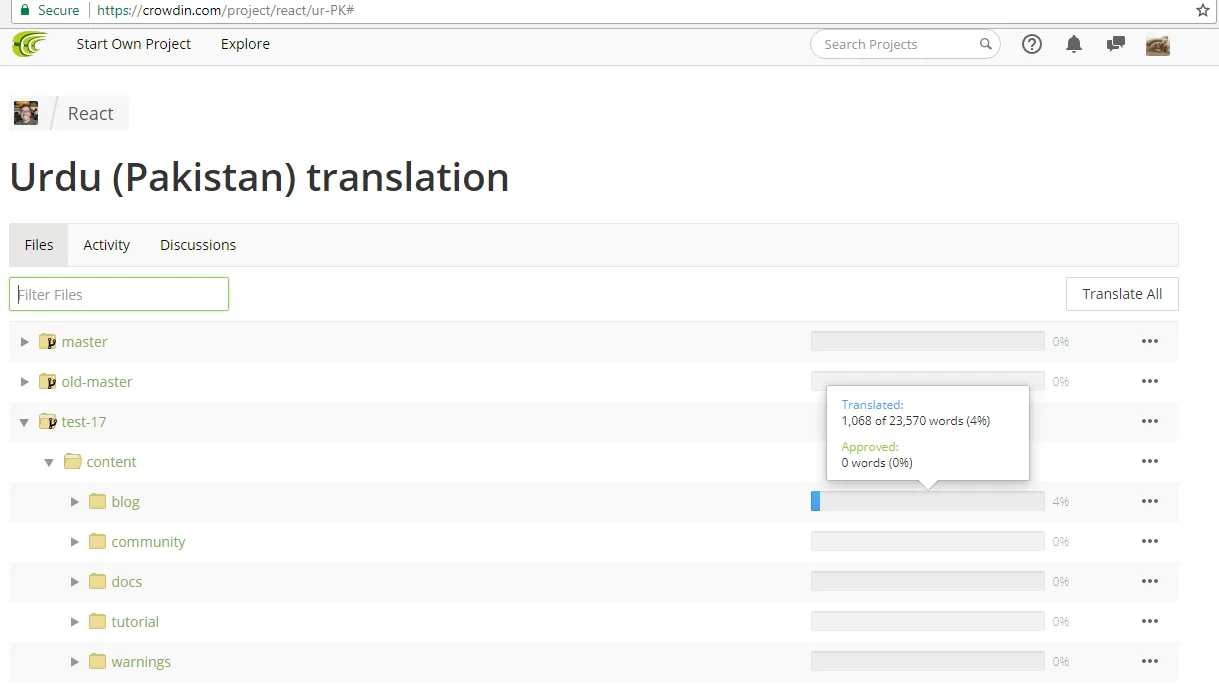This screenshot has width=1219, height=685.
Task: Switch to the Discussions tab
Action: pos(198,245)
